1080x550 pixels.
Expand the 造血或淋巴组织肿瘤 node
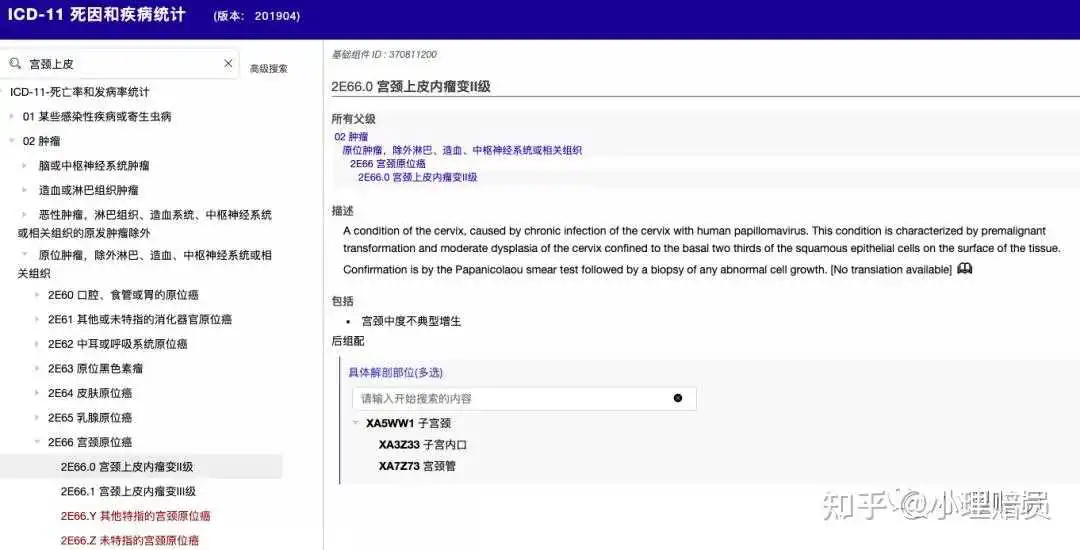click(x=25, y=190)
